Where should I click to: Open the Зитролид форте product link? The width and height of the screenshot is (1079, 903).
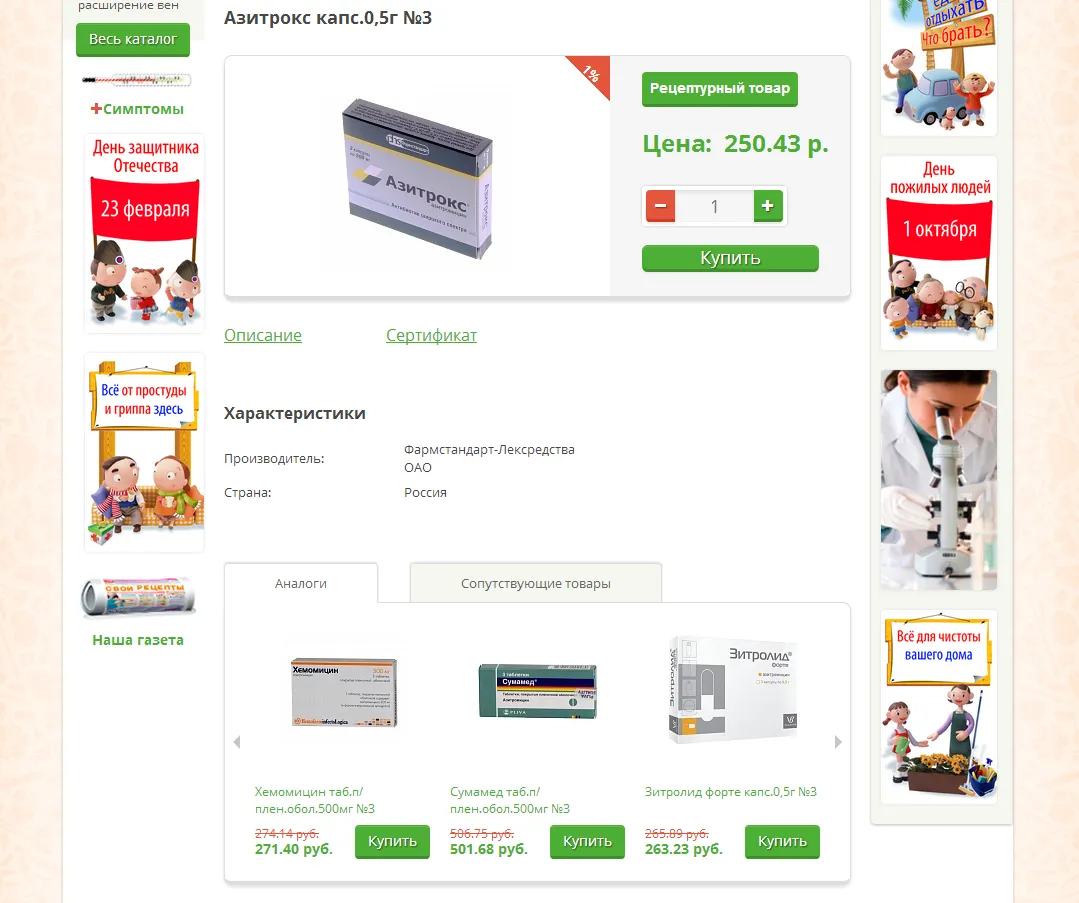pyautogui.click(x=731, y=792)
